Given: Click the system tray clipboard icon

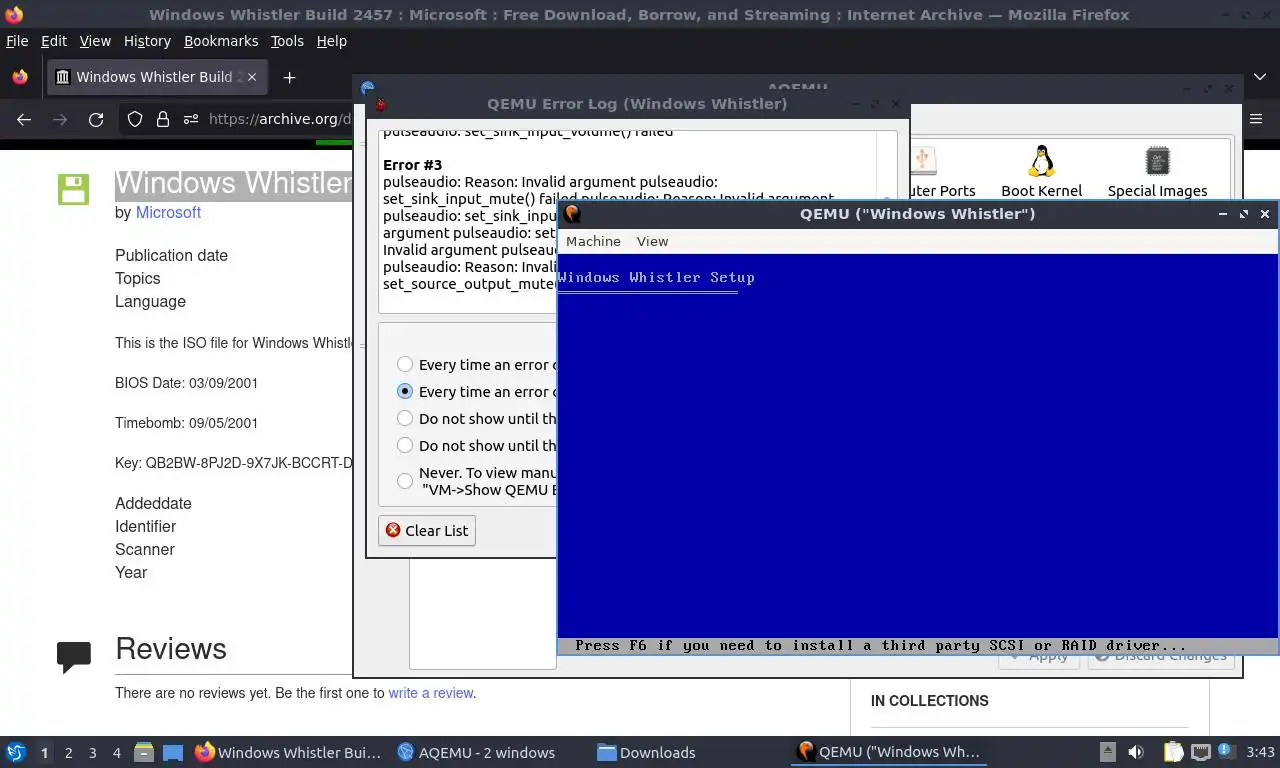Looking at the screenshot, I should [1173, 752].
